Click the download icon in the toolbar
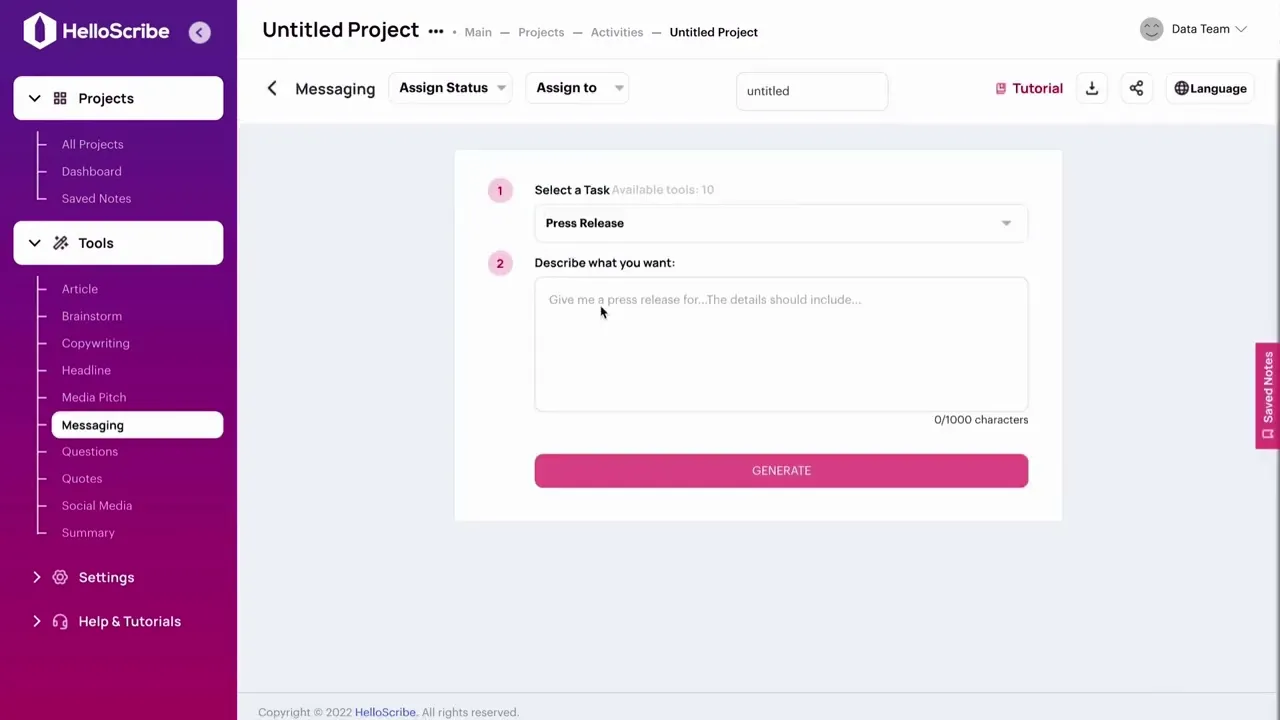This screenshot has width=1280, height=720. pos(1092,89)
